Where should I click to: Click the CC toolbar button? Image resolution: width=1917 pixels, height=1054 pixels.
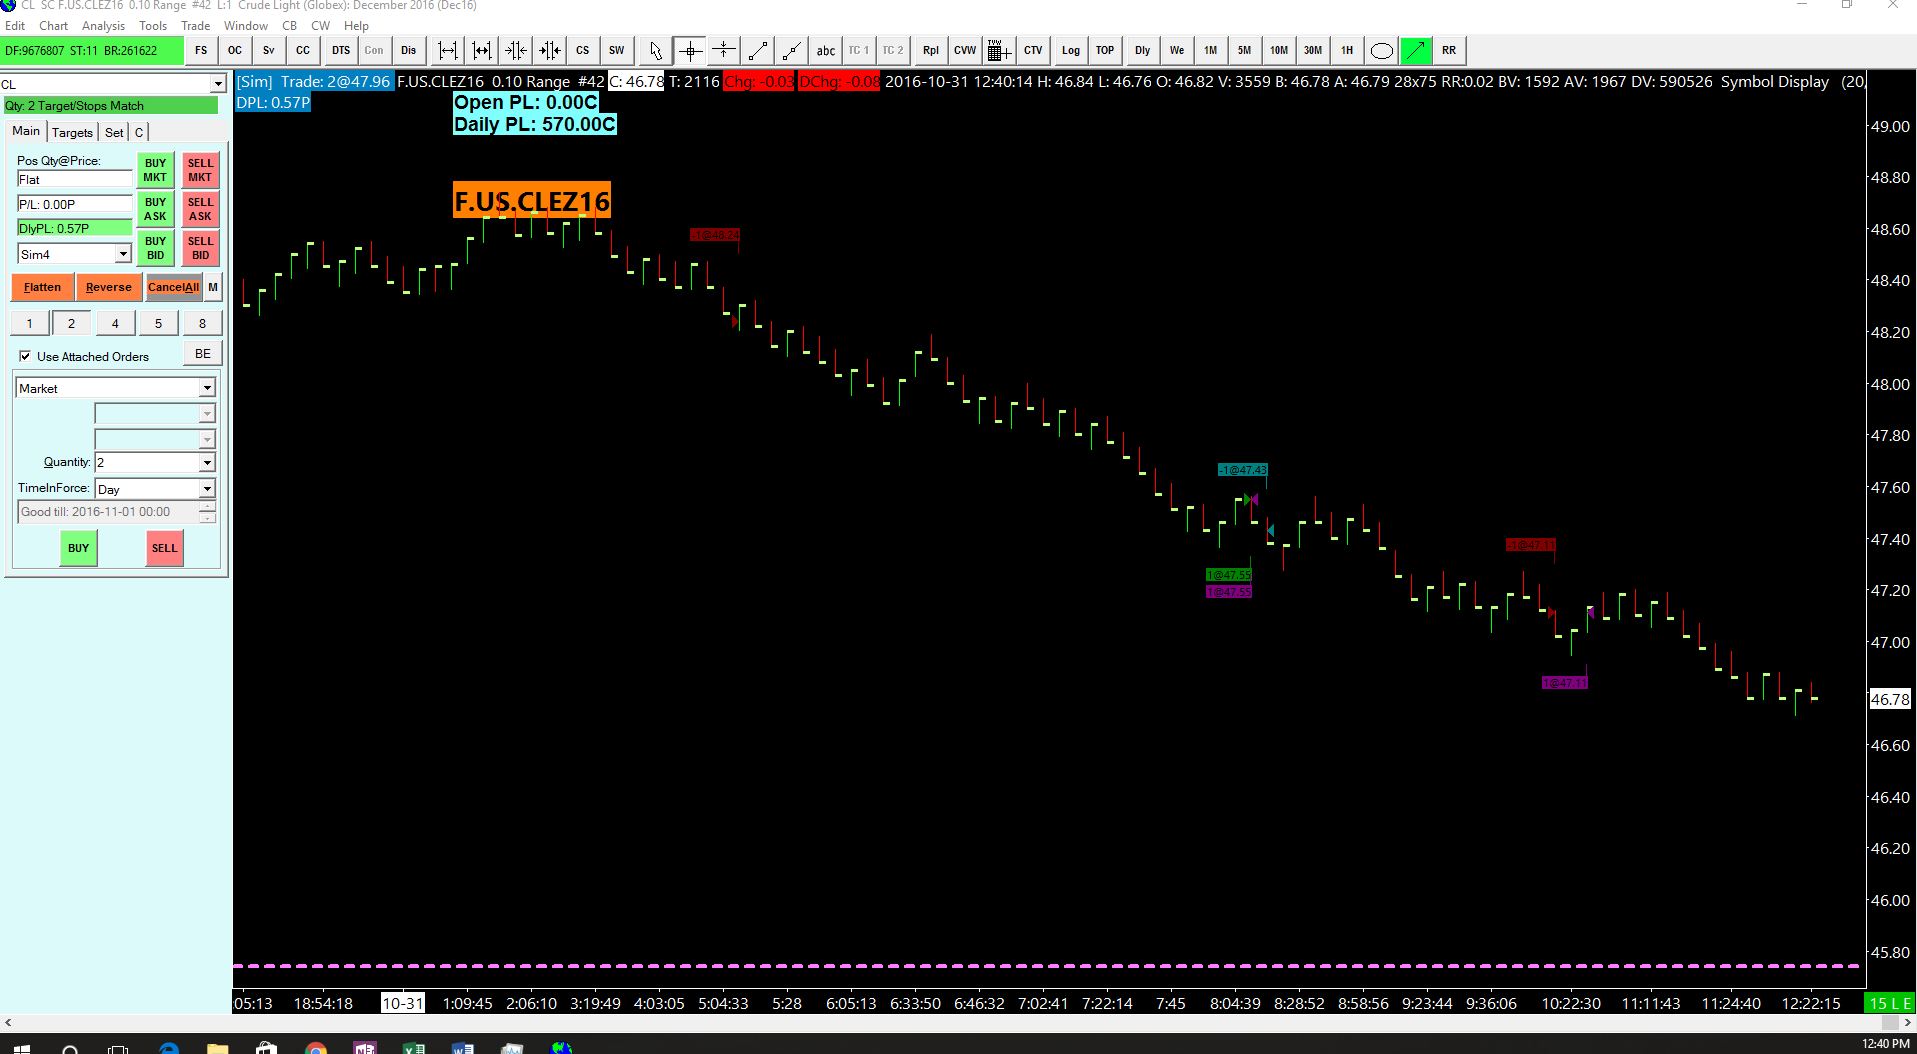tap(303, 50)
